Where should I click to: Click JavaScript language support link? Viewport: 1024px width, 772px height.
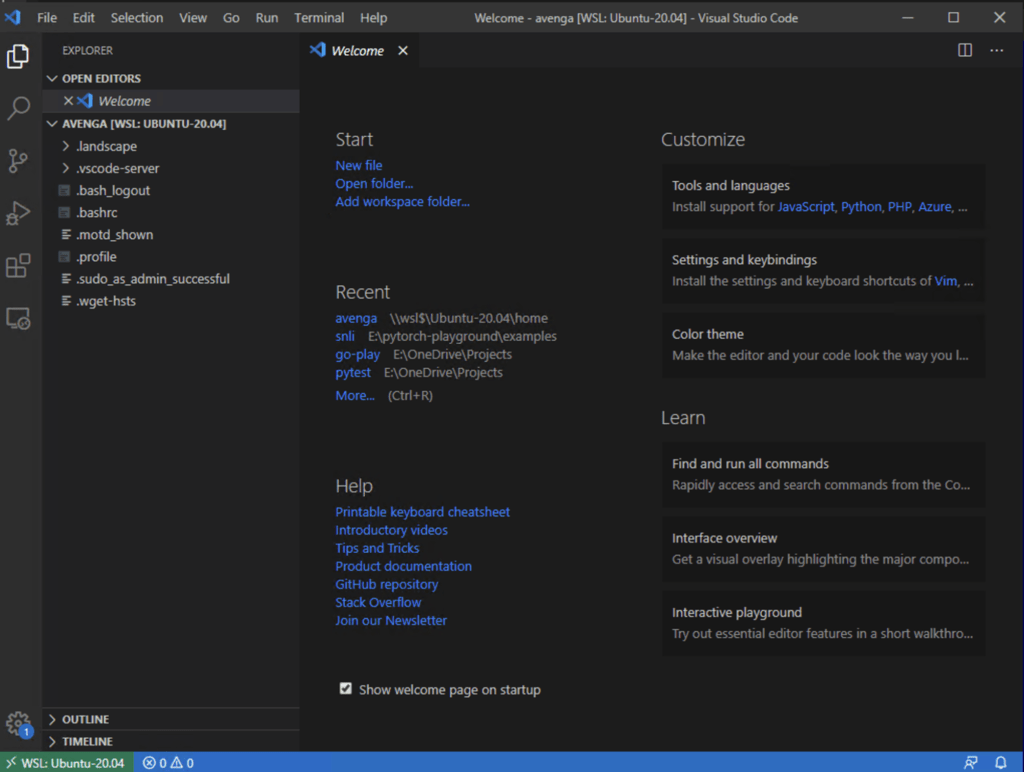(806, 207)
